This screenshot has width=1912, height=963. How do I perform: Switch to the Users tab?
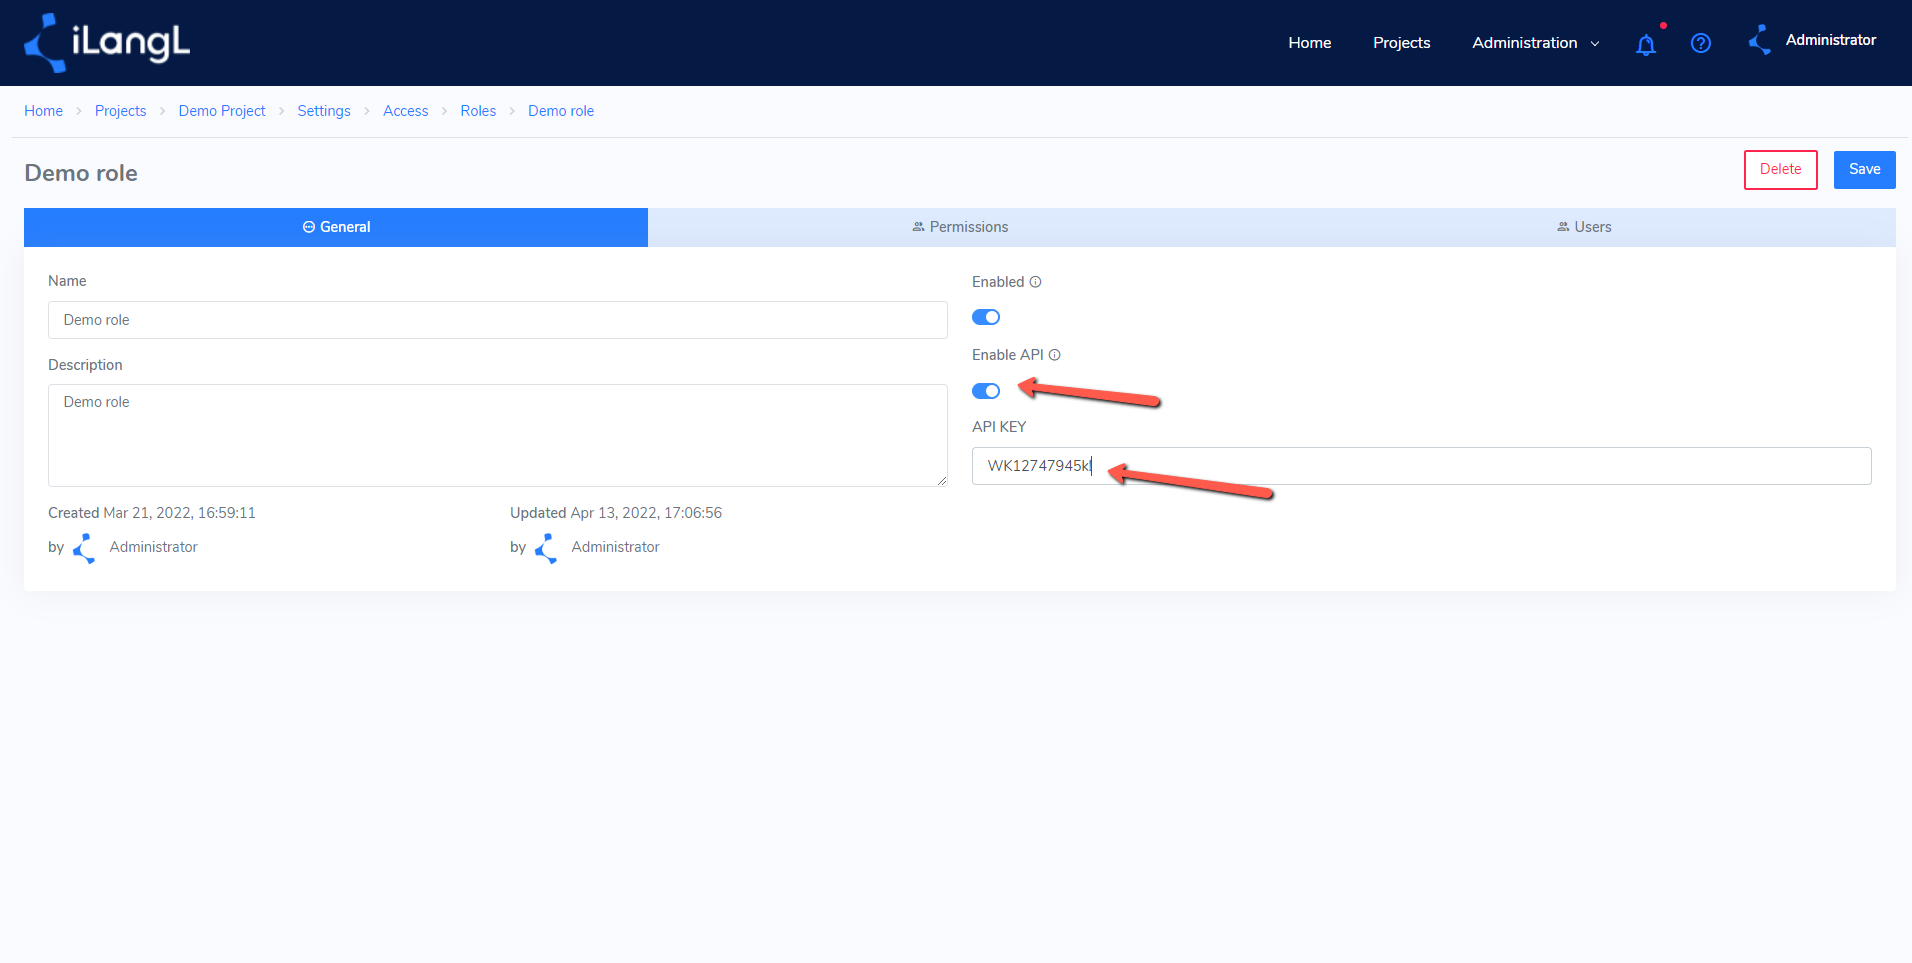point(1584,227)
